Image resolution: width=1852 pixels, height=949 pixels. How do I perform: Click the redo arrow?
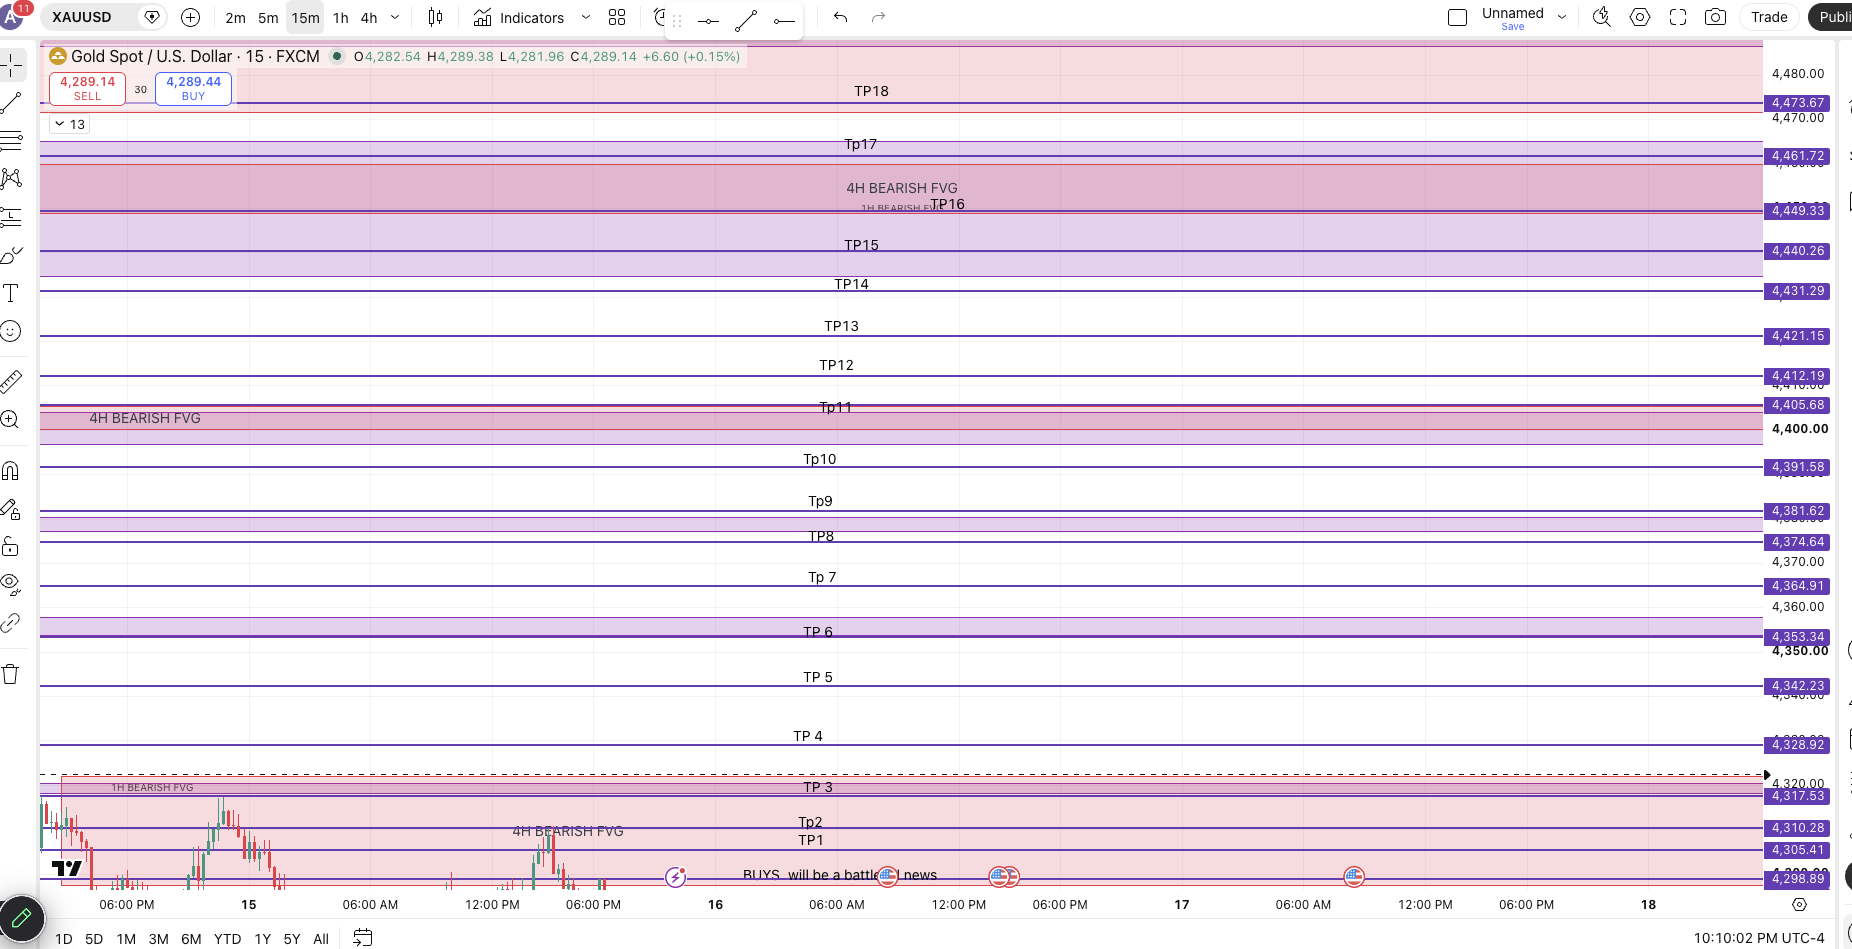(878, 17)
